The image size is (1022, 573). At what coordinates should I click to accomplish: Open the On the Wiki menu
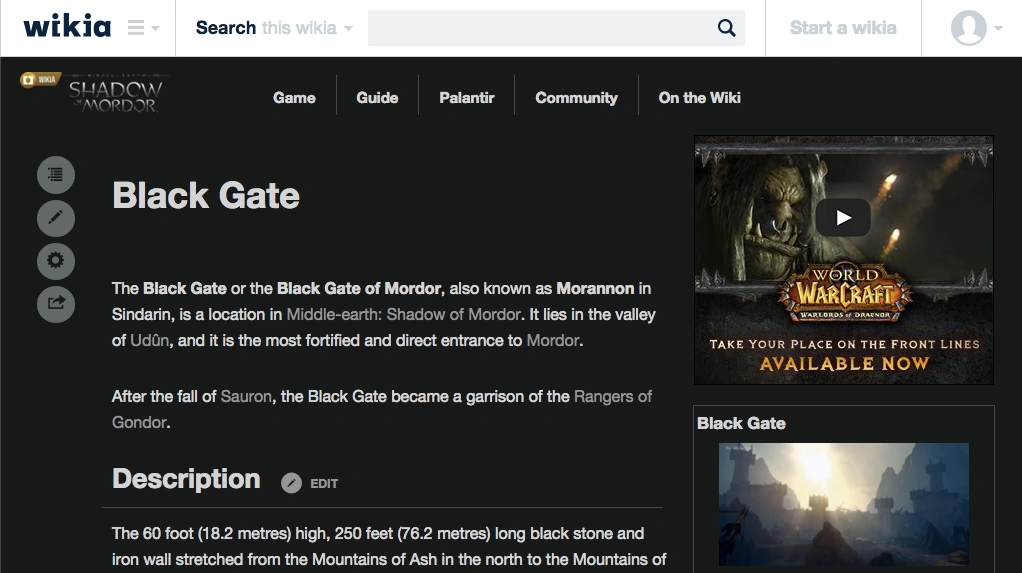[699, 98]
